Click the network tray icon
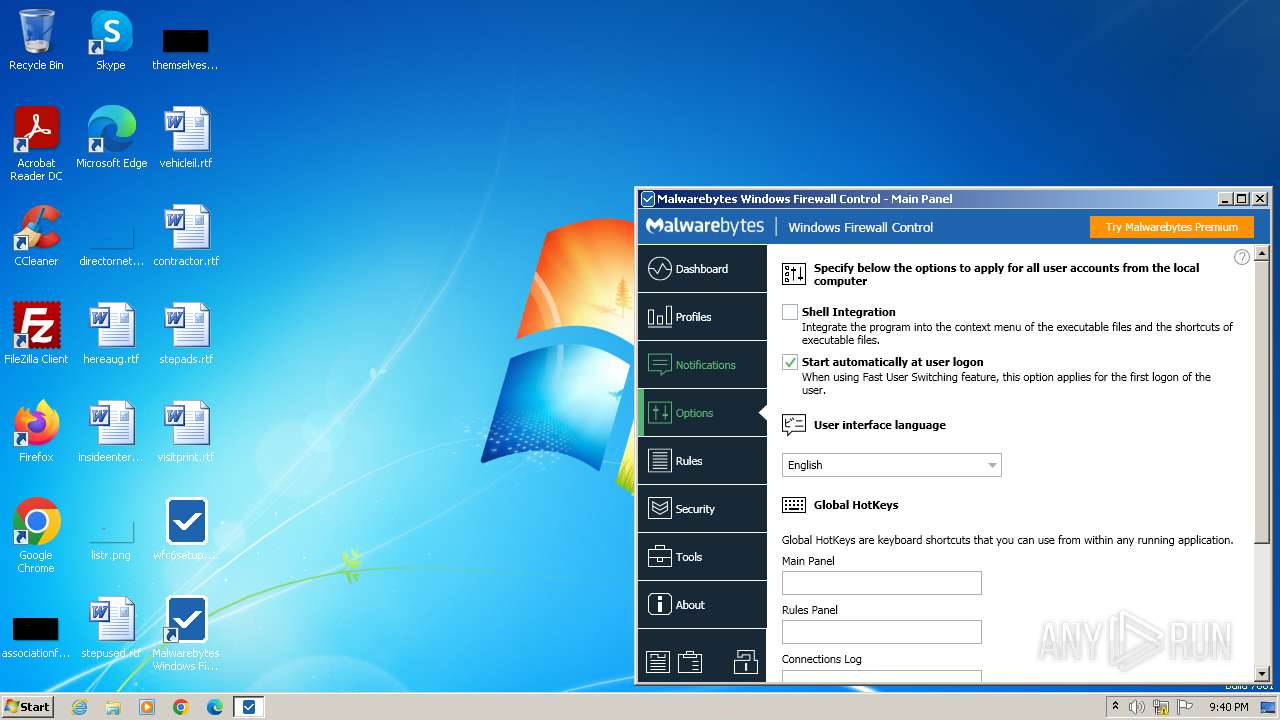This screenshot has height=720, width=1280. click(1161, 707)
